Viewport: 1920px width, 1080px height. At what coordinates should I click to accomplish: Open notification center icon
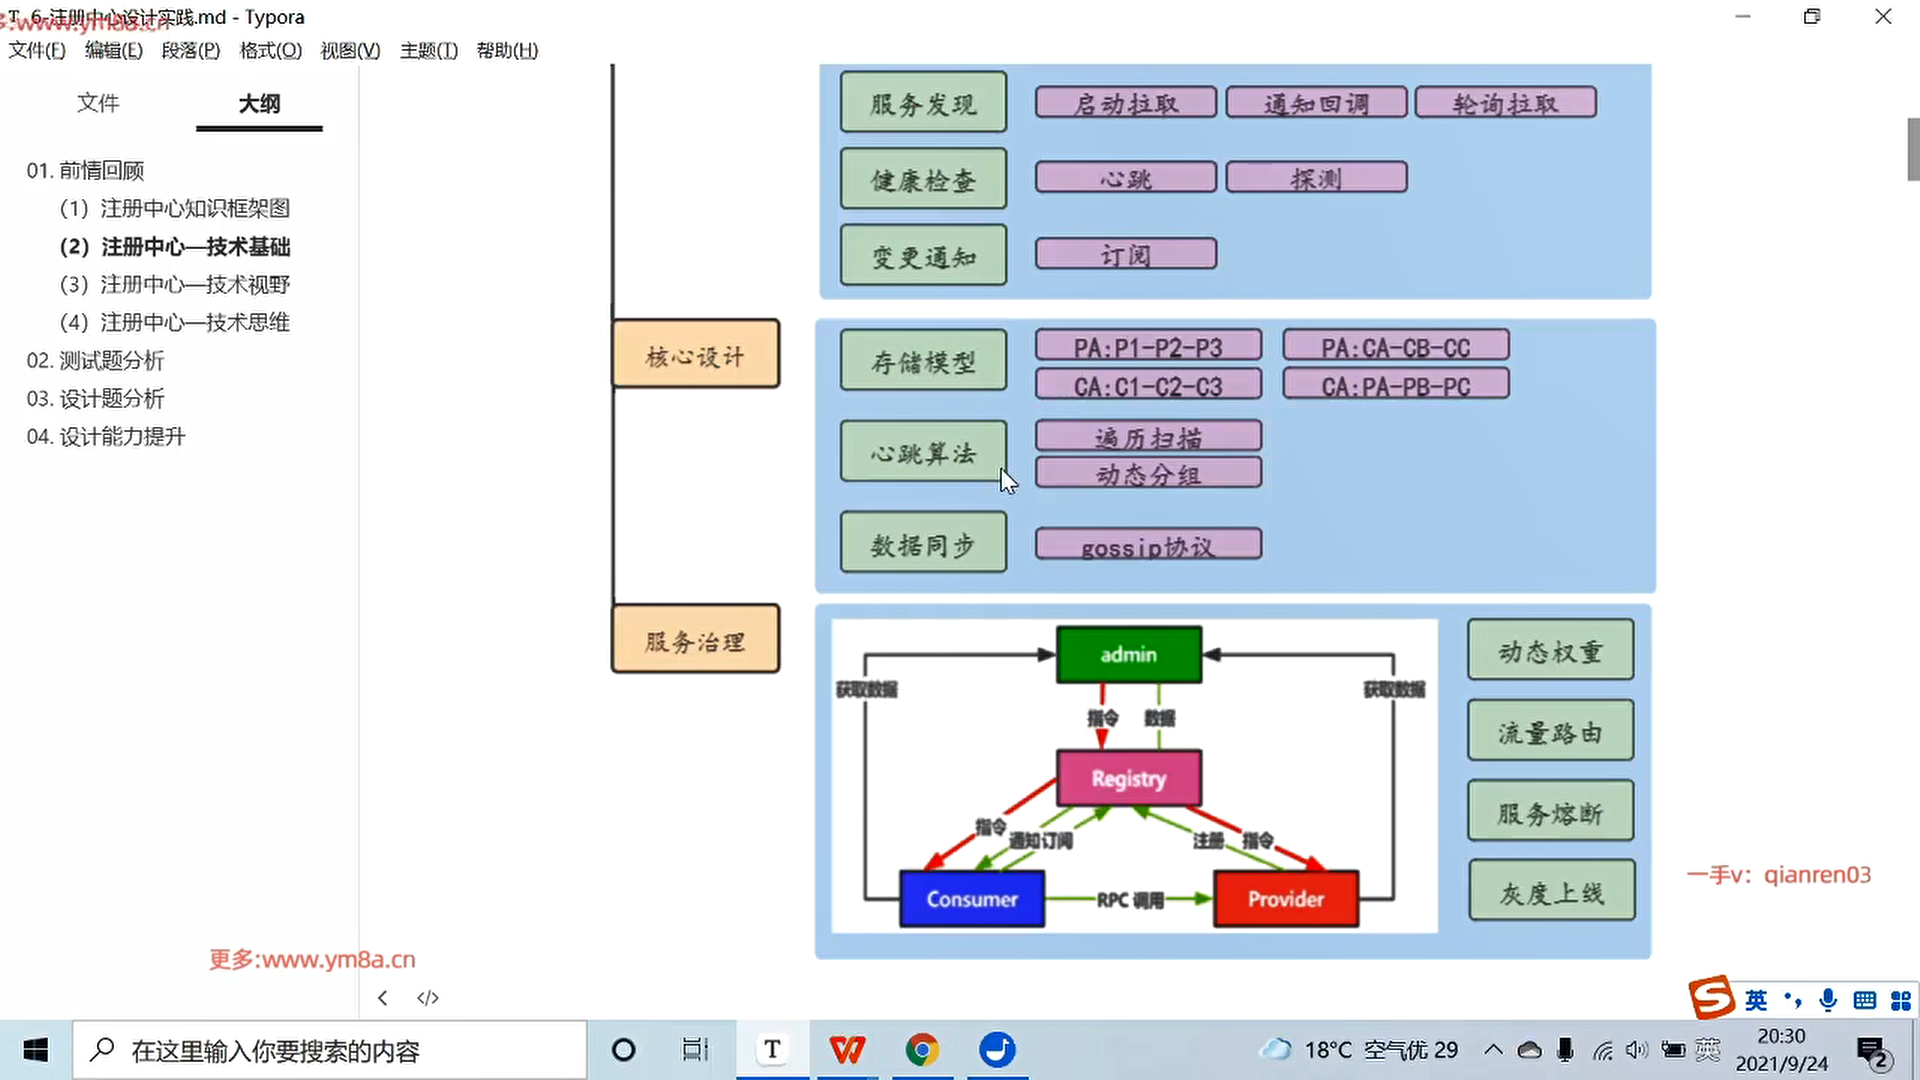point(1872,1051)
